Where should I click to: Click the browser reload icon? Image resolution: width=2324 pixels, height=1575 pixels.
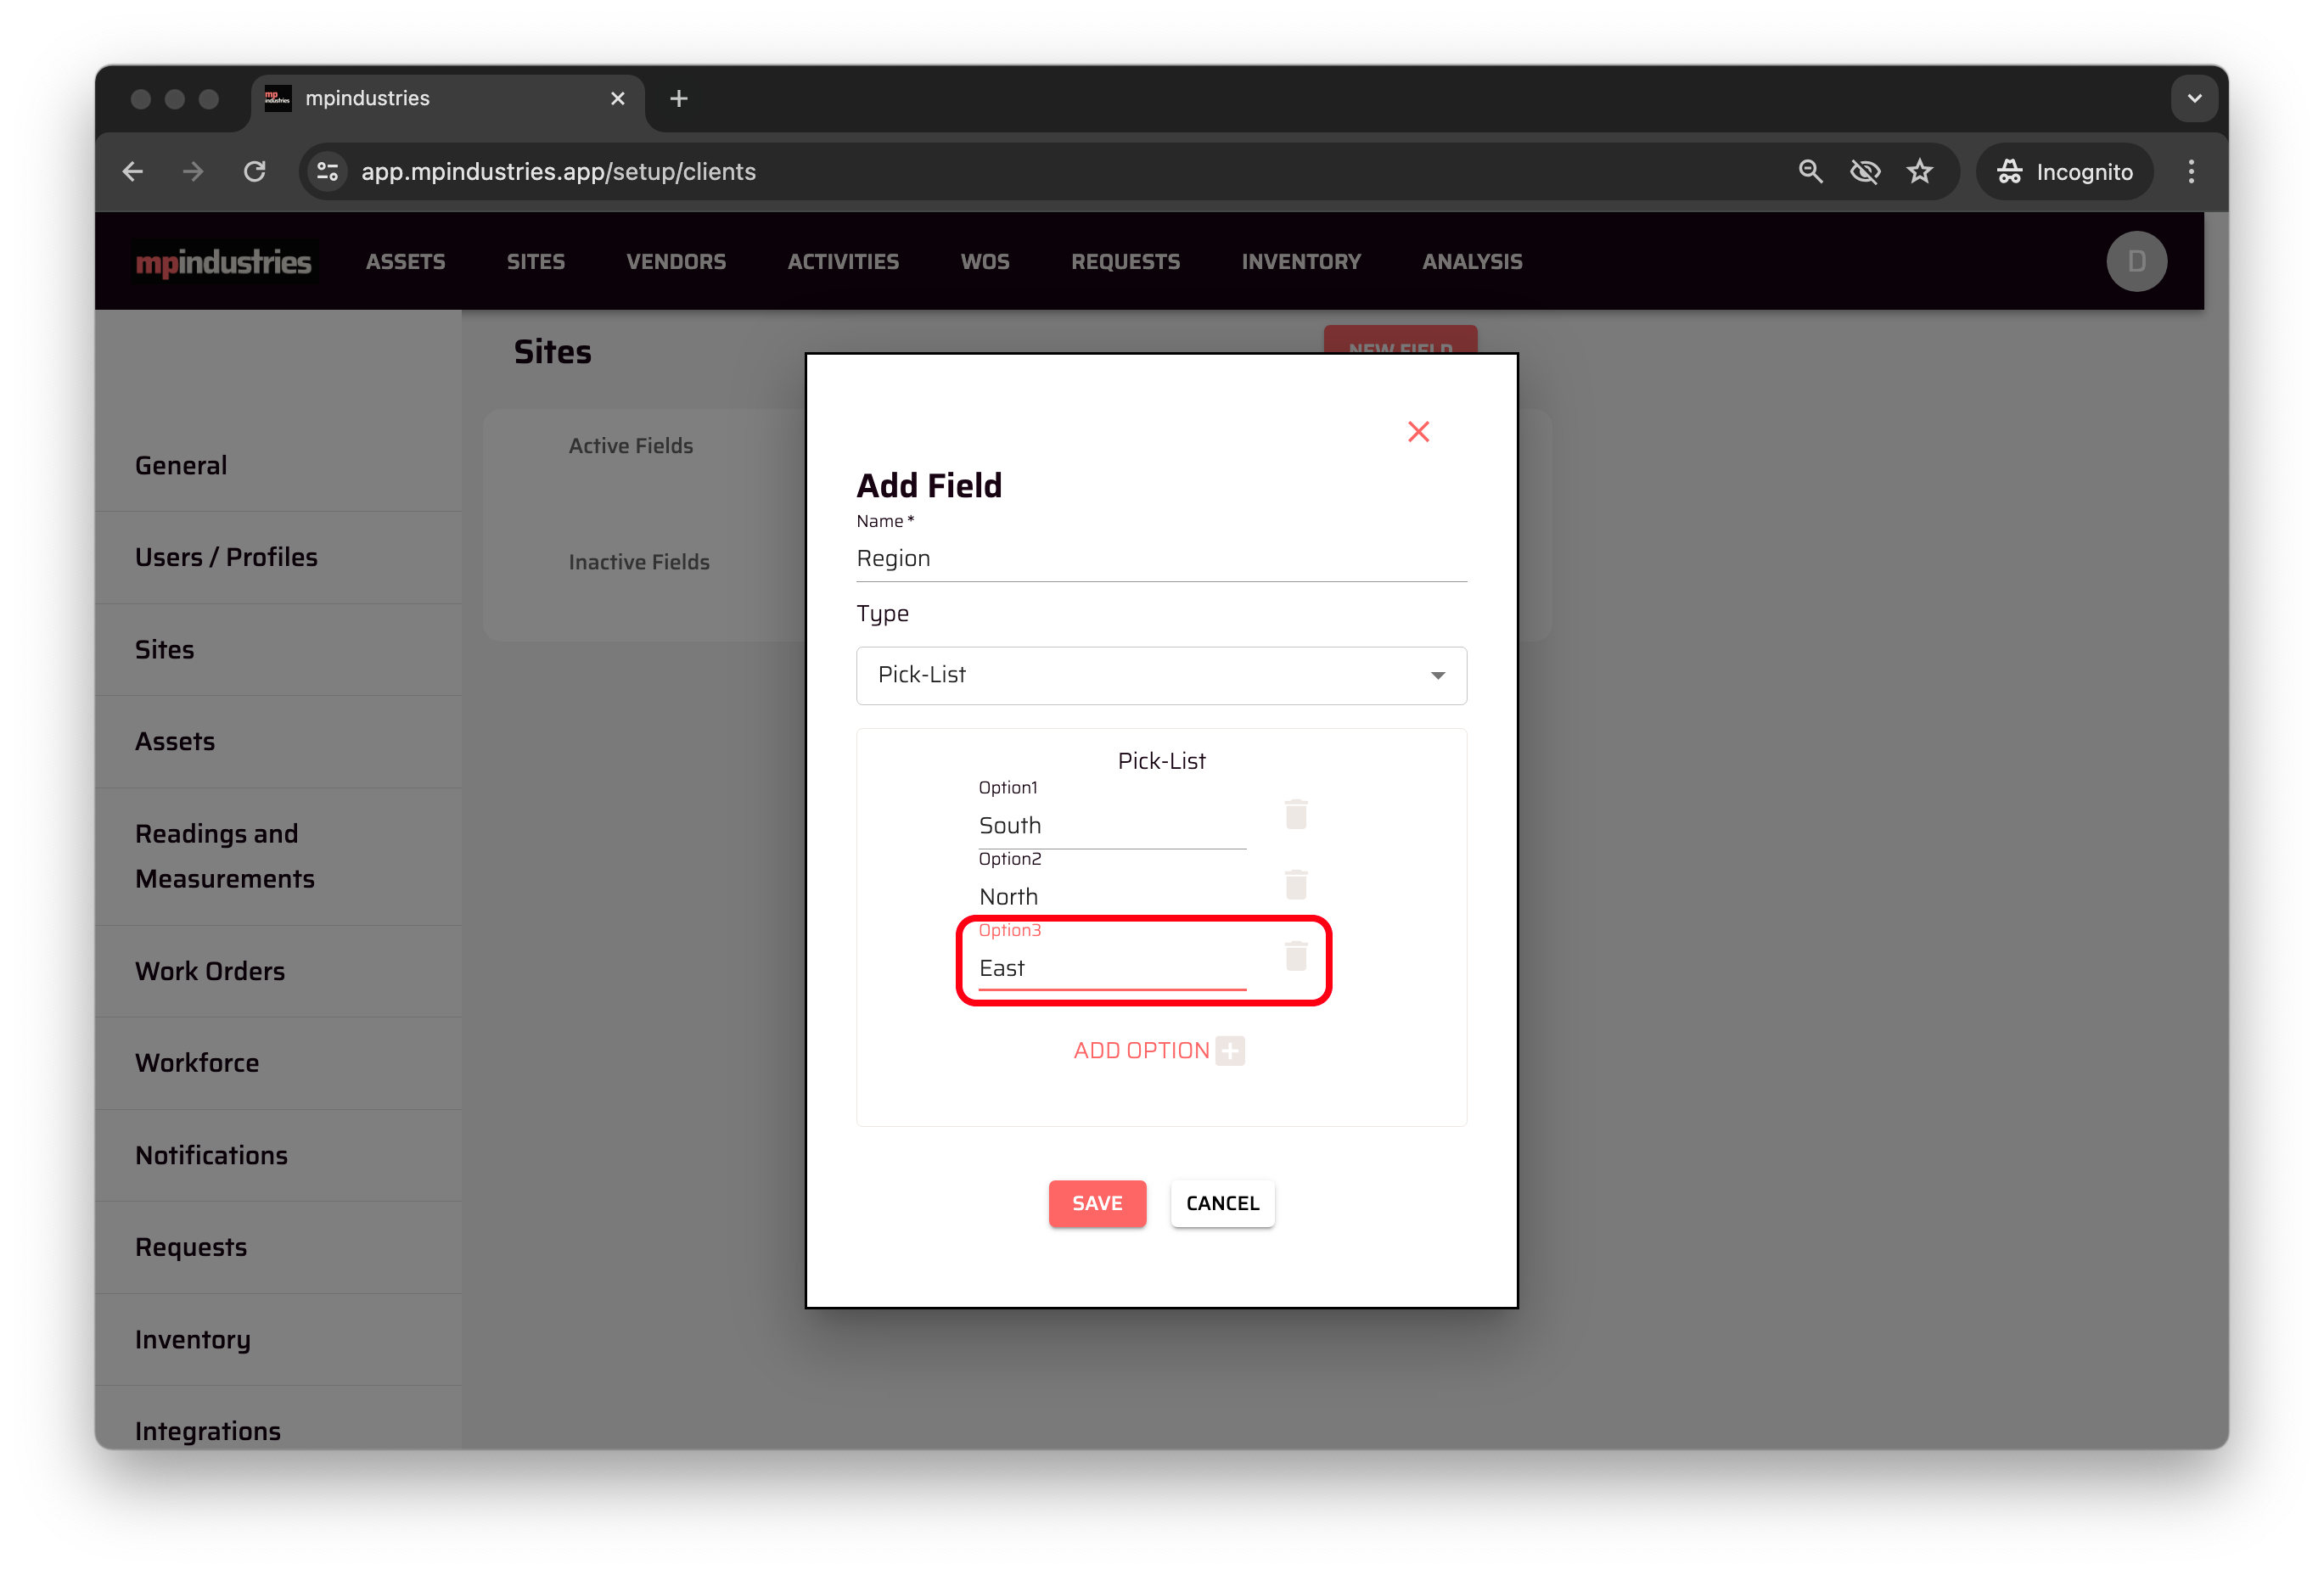tap(255, 172)
